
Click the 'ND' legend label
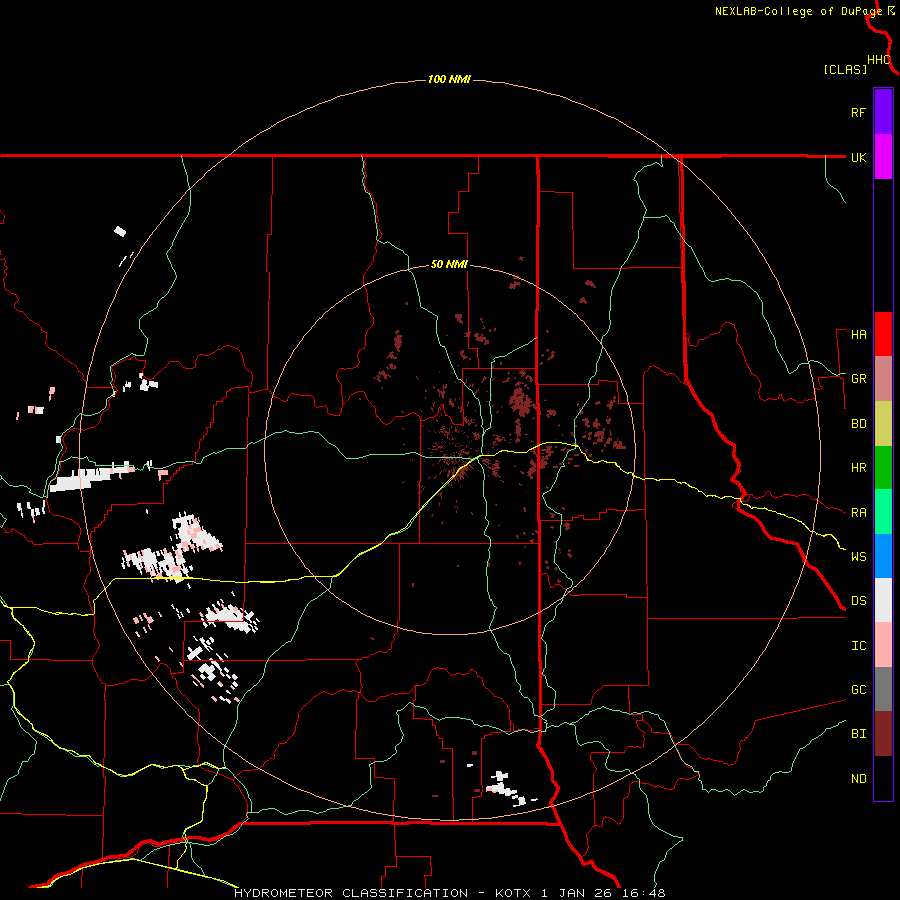coord(858,779)
